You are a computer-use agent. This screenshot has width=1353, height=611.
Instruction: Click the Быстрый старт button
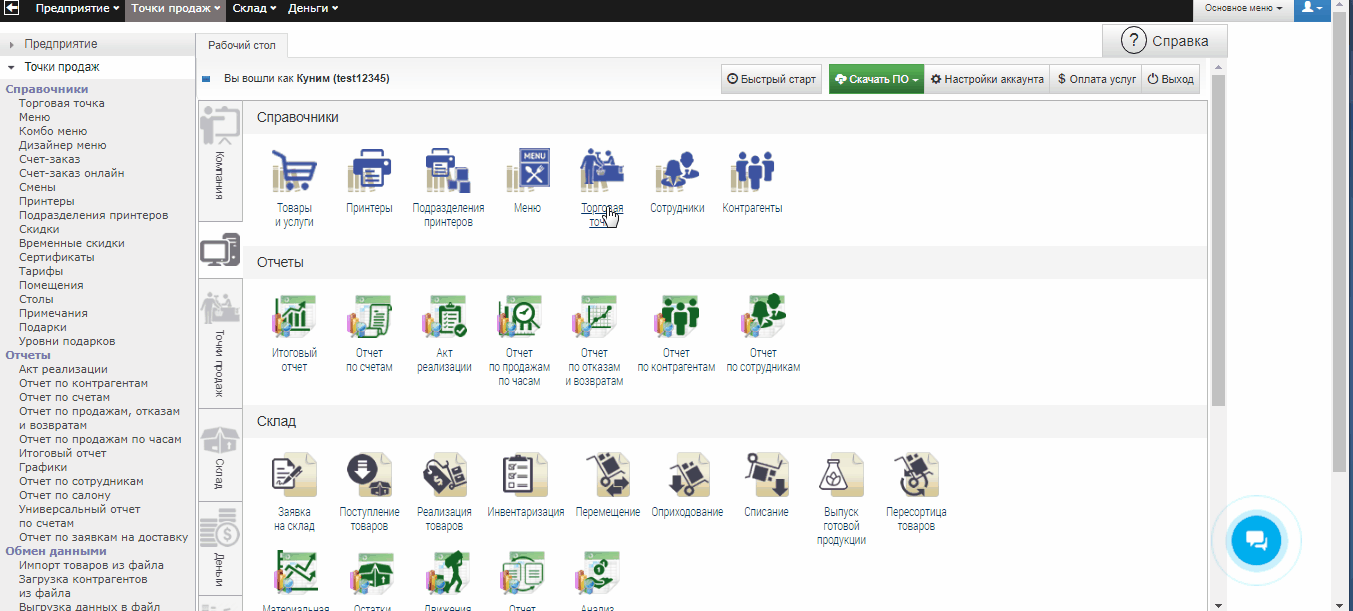pyautogui.click(x=771, y=79)
